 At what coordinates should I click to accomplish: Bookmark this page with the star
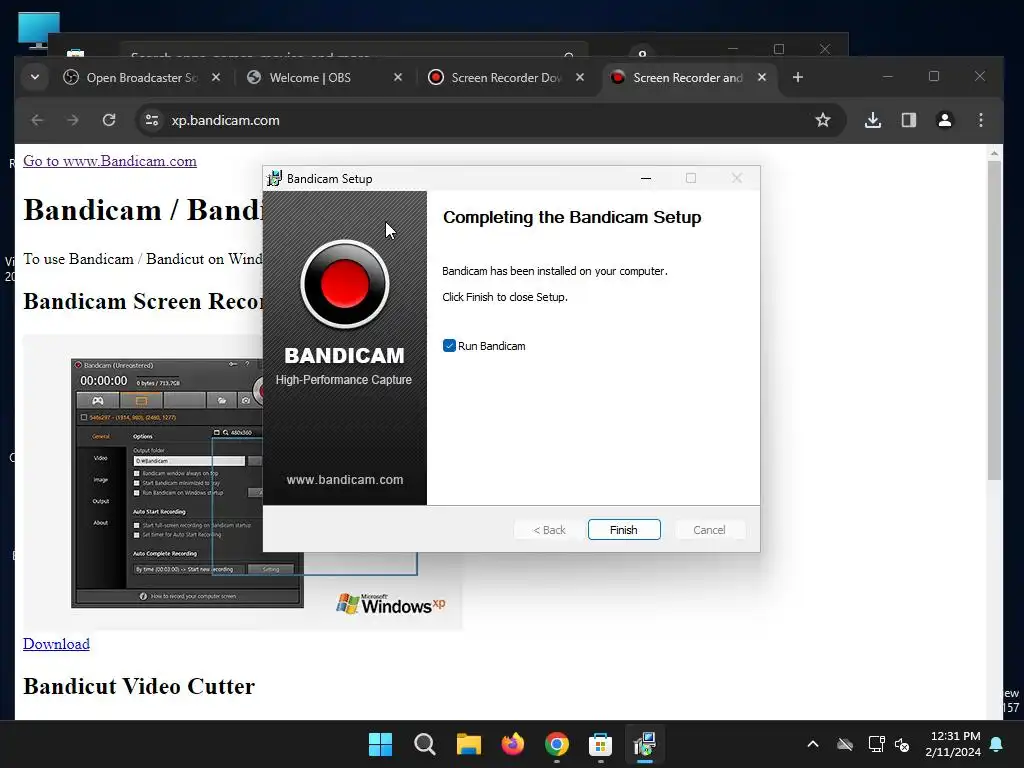point(823,120)
